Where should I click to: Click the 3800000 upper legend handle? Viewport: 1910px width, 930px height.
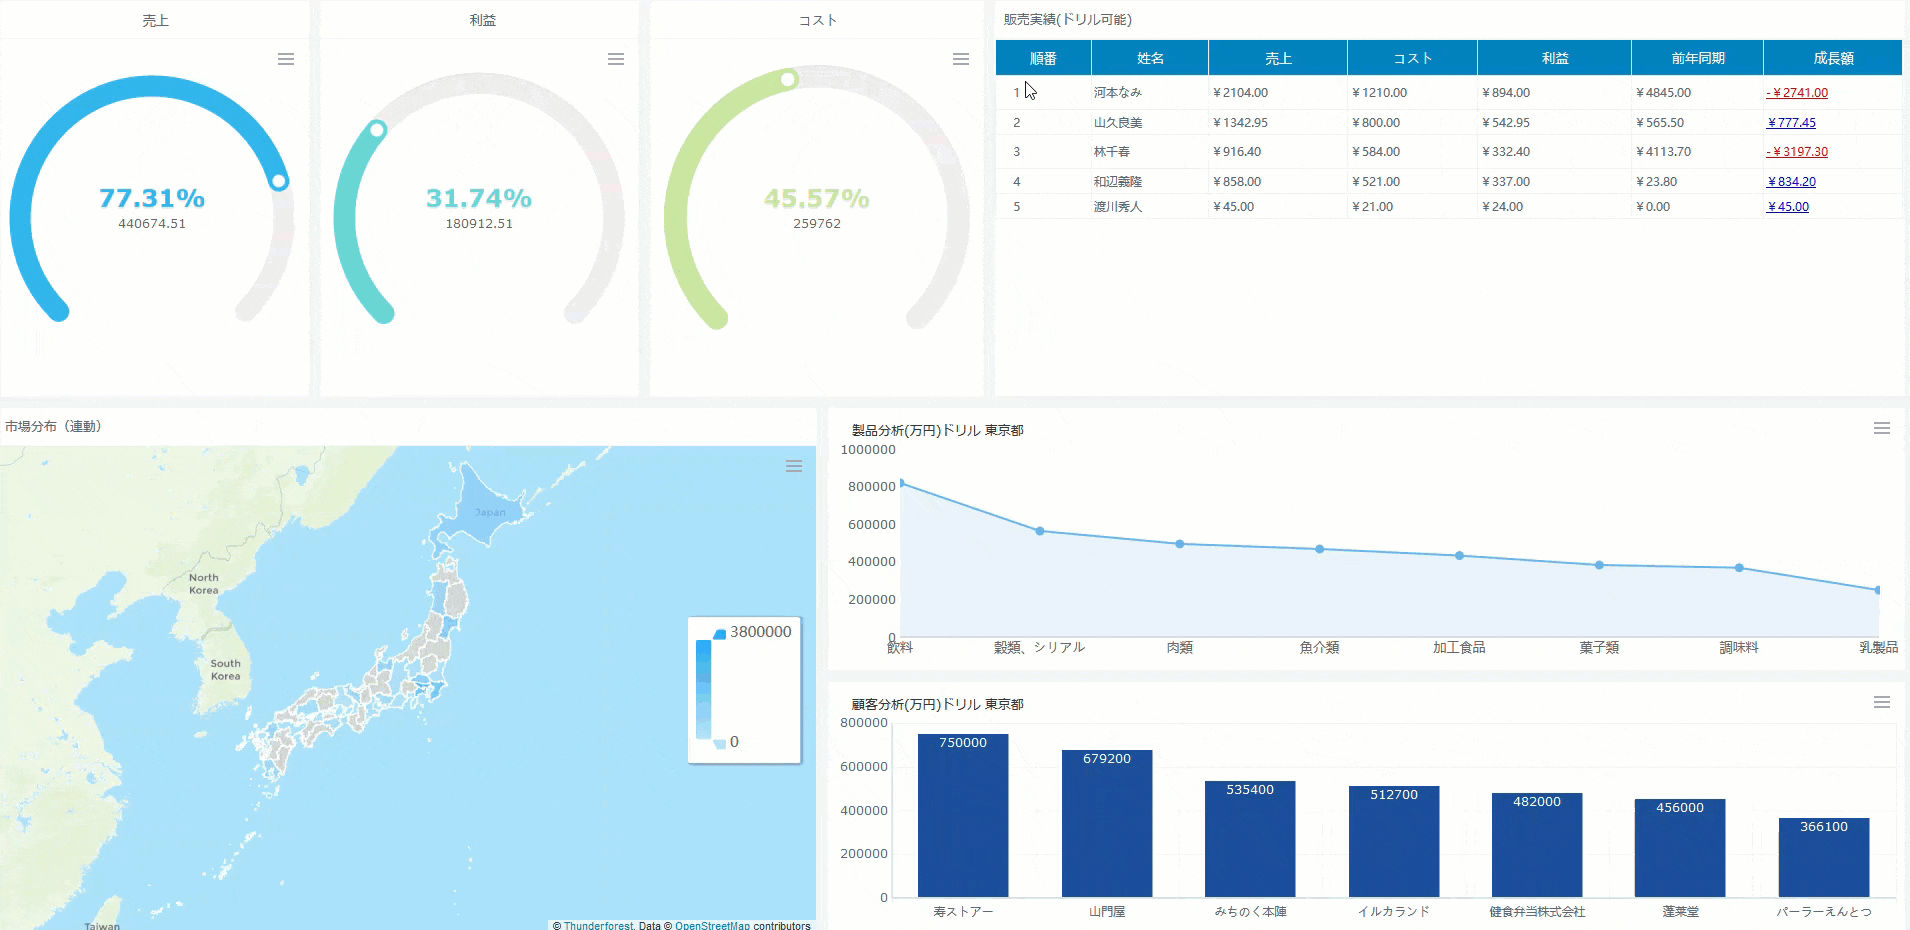719,633
